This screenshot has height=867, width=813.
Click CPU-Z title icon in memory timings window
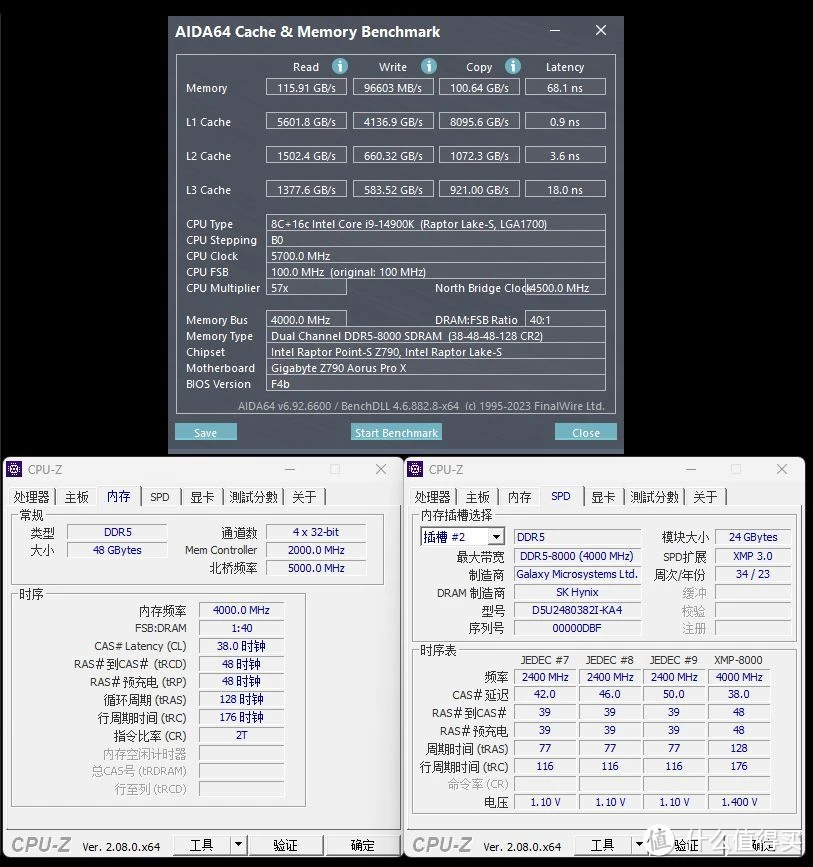coord(14,469)
